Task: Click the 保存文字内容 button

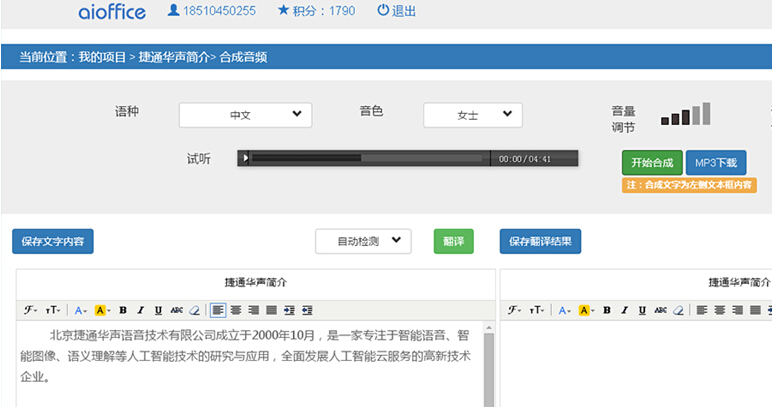Action: pyautogui.click(x=53, y=241)
